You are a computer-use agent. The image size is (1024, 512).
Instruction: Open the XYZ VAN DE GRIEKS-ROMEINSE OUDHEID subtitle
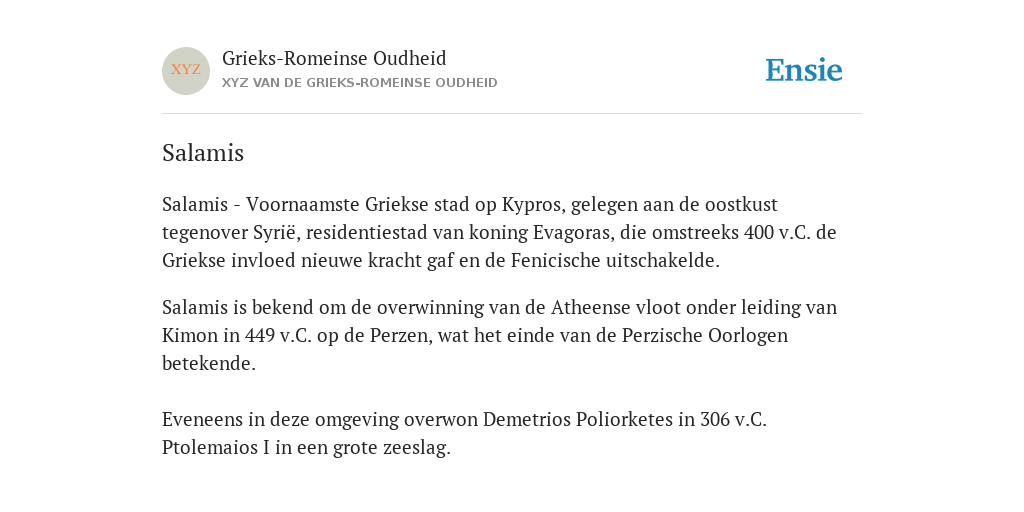(360, 83)
